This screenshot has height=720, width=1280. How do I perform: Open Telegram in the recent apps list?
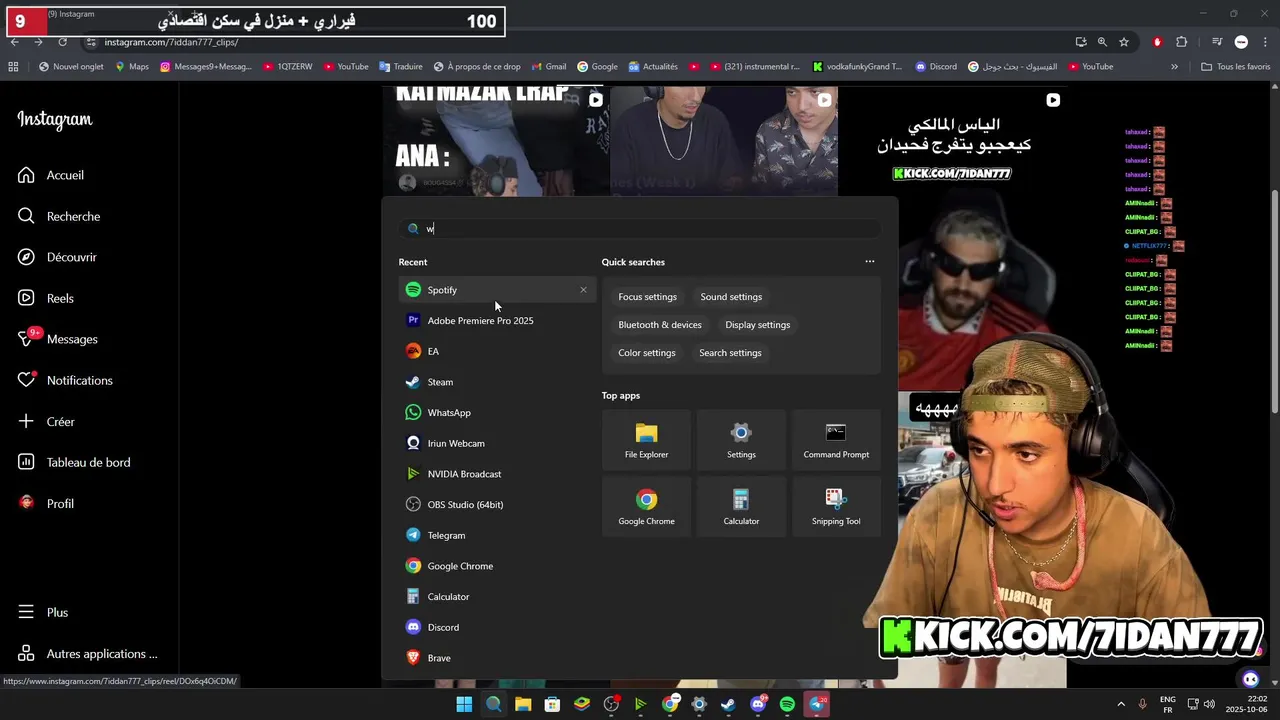[x=496, y=535]
